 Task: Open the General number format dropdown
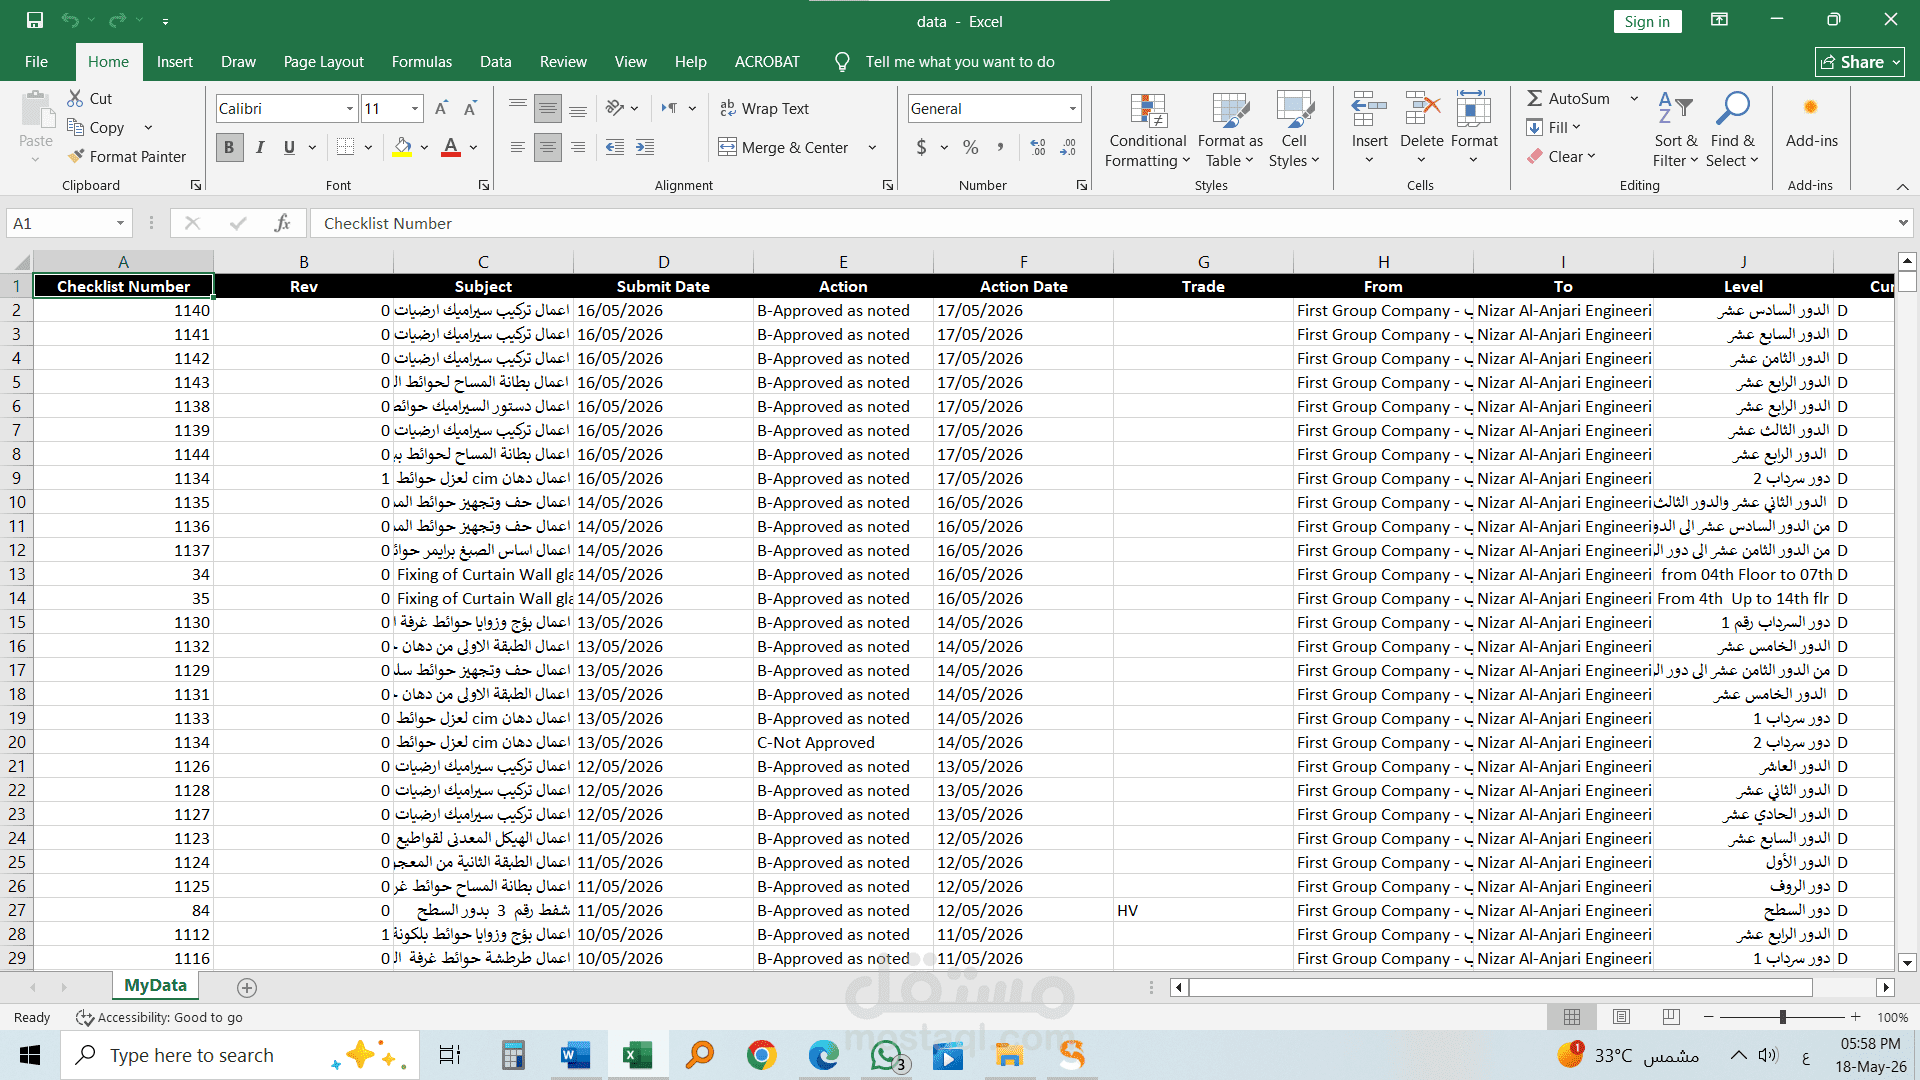tap(1073, 108)
